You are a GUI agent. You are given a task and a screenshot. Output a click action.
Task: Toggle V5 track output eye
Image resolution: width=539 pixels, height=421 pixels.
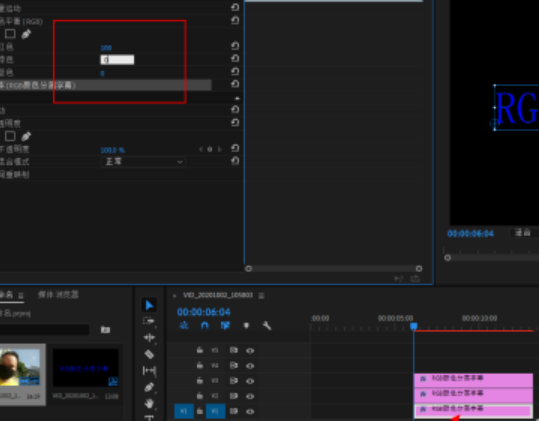tap(250, 351)
